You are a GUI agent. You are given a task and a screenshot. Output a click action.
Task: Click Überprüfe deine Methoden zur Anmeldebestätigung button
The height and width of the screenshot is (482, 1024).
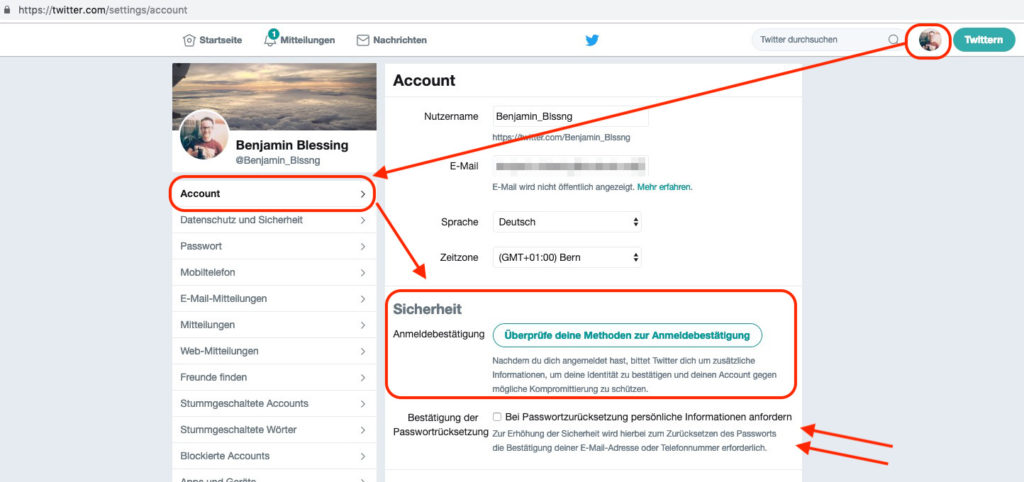coord(627,336)
